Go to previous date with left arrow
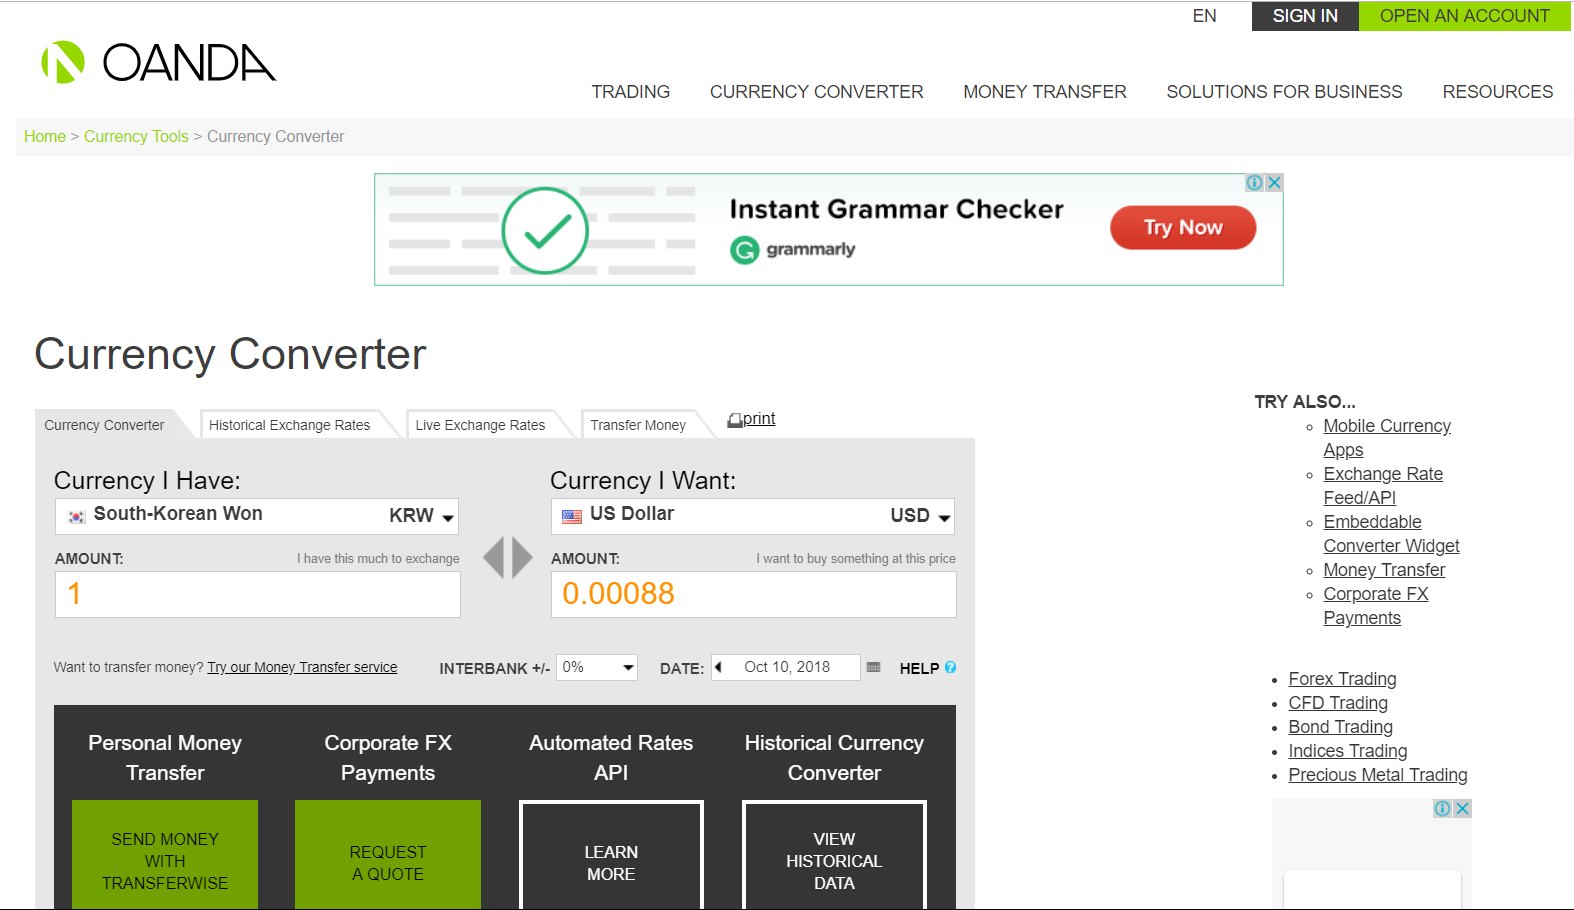Viewport: 1574px width, 910px height. pyautogui.click(x=718, y=667)
